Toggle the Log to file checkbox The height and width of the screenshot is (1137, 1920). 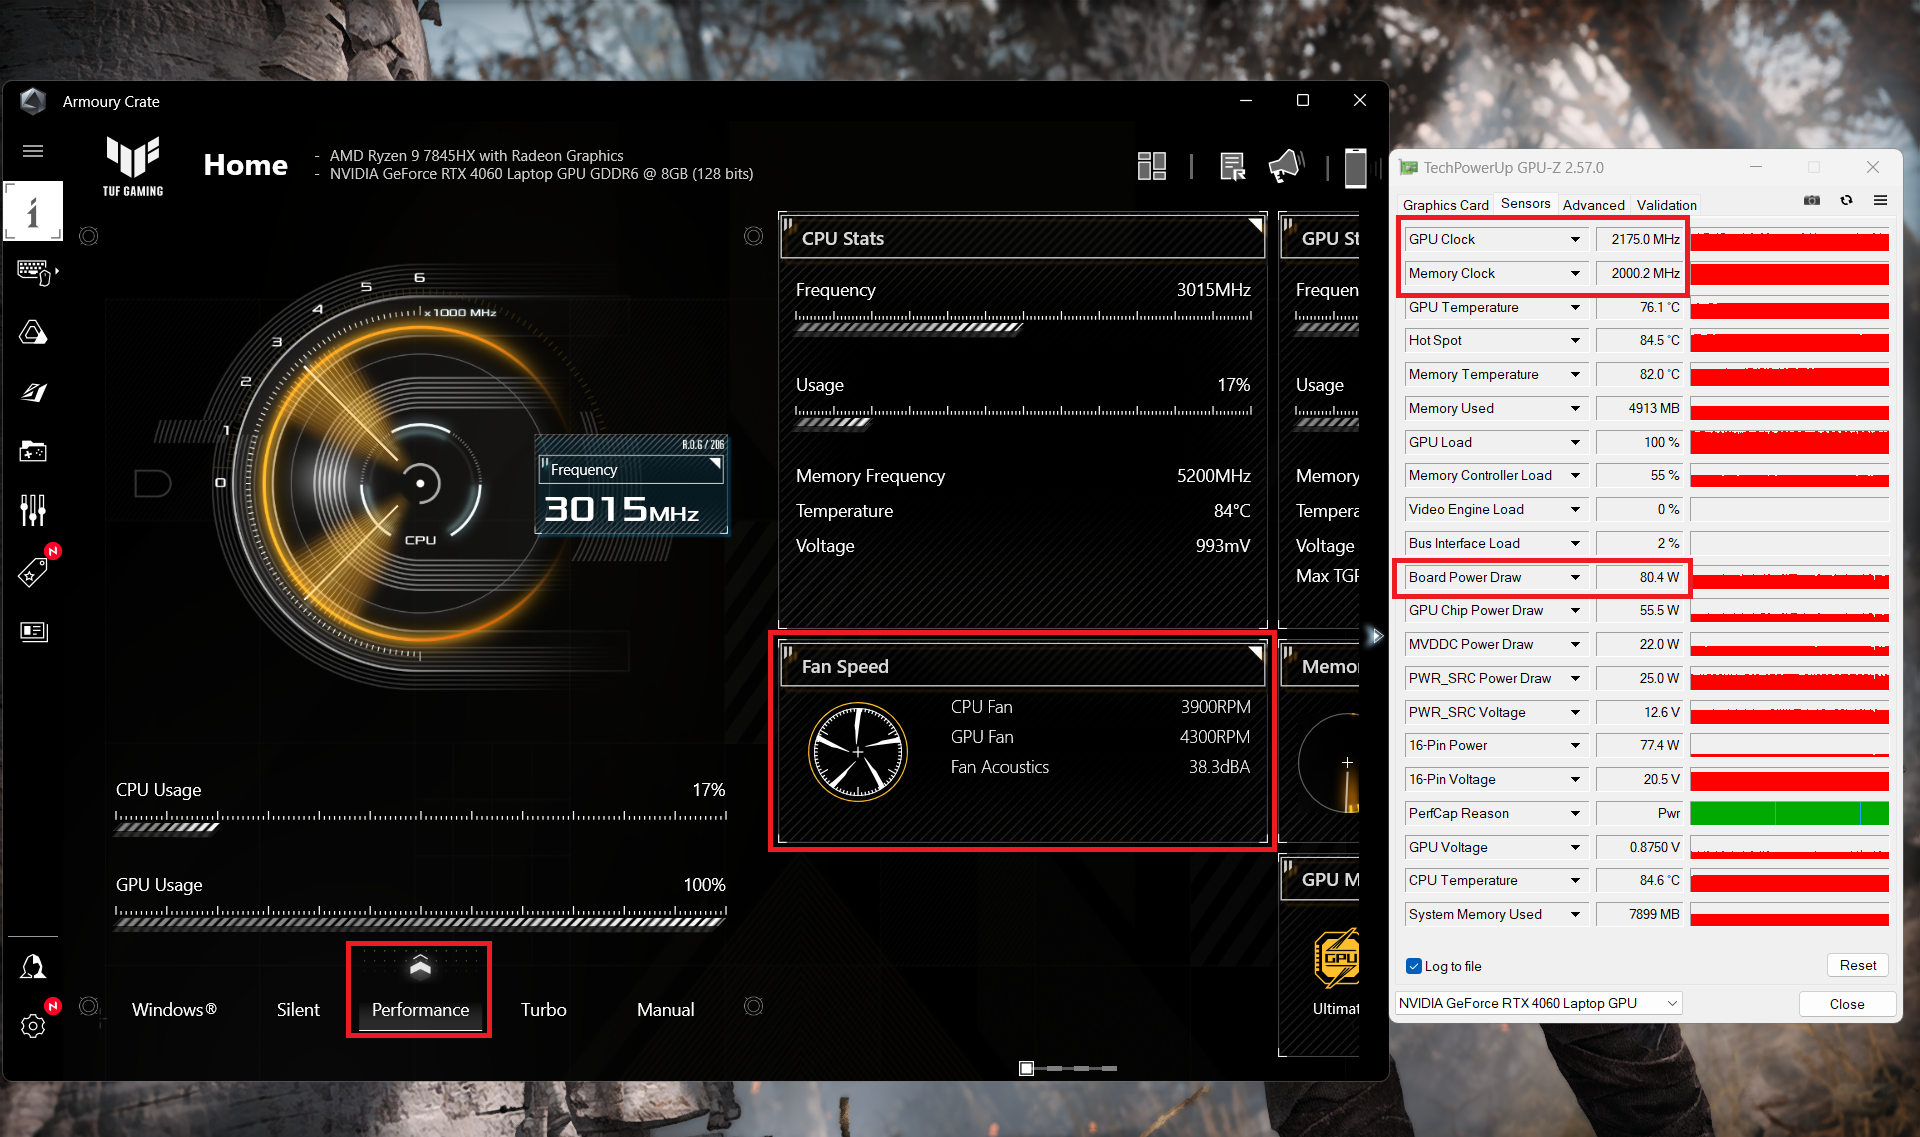(1414, 966)
